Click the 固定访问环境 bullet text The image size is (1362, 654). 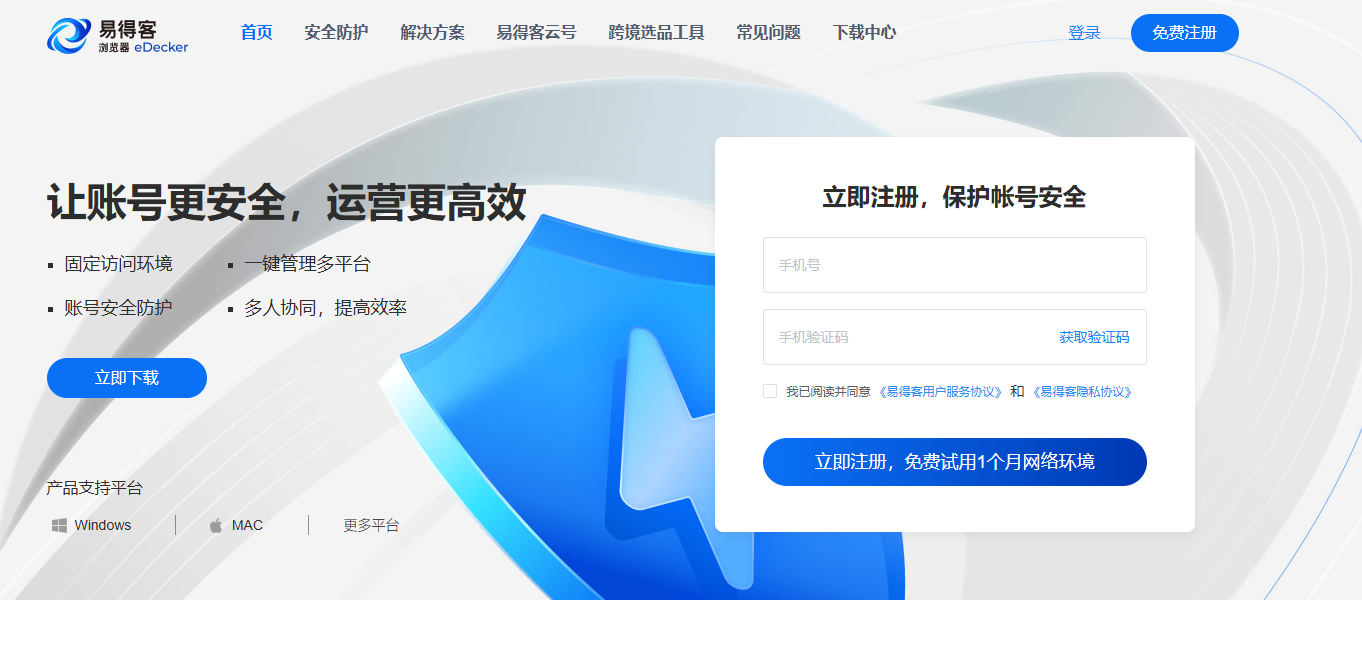[x=119, y=264]
